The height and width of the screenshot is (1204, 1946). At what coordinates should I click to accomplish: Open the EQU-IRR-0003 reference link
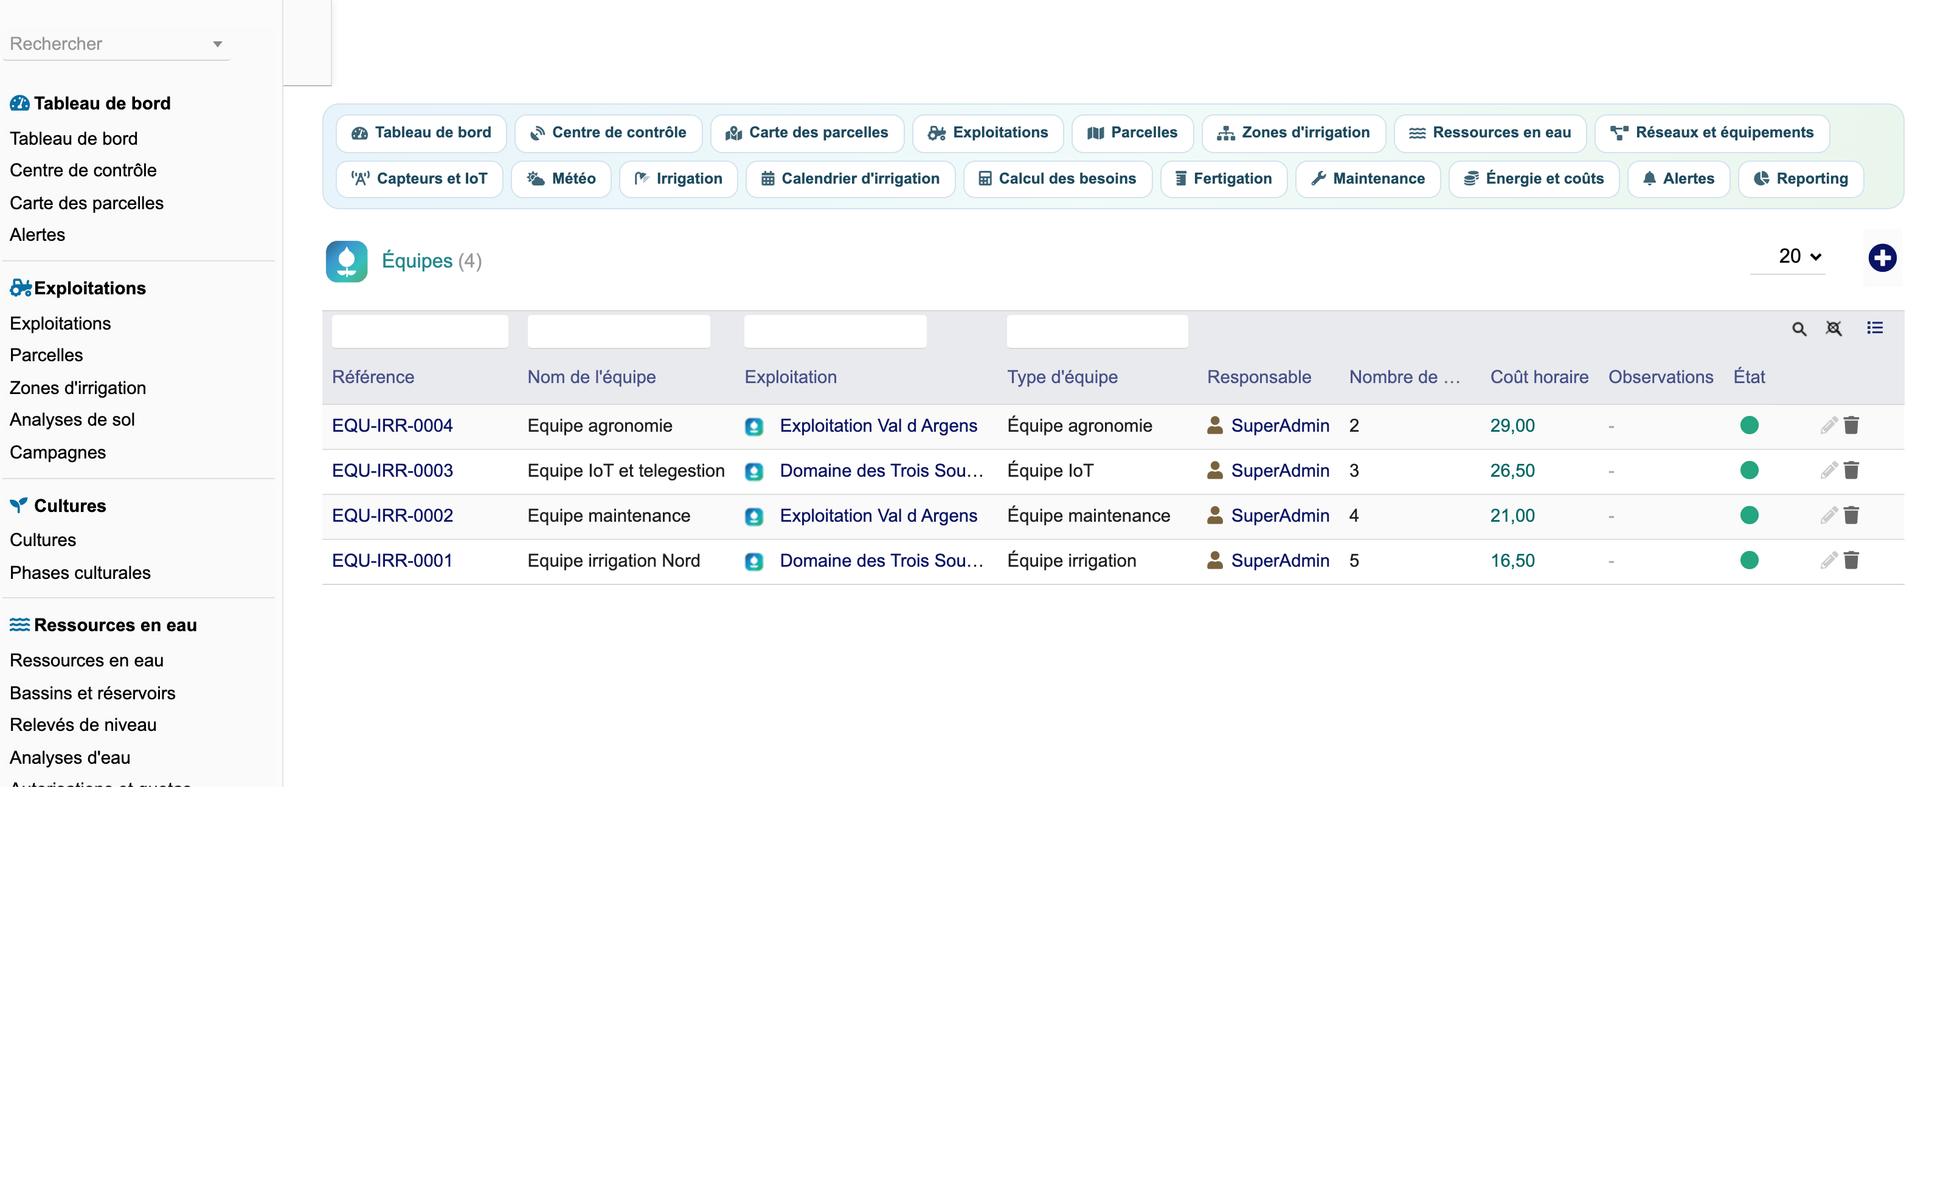tap(392, 471)
